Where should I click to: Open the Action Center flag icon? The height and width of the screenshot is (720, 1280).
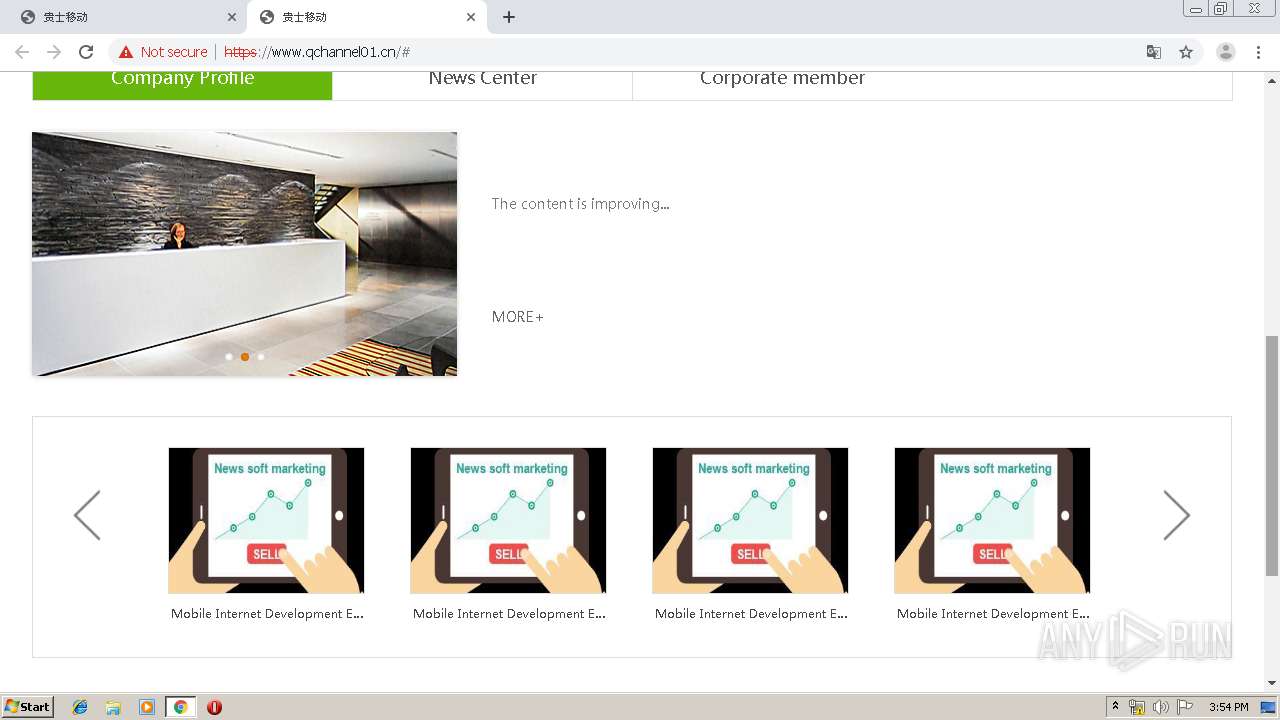(x=1185, y=707)
